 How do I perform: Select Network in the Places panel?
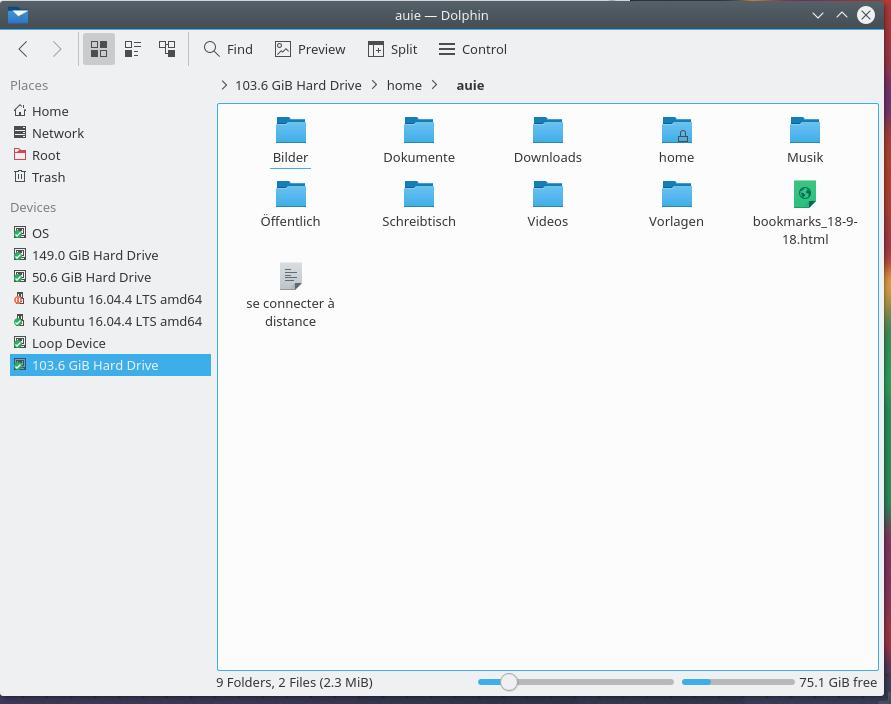(57, 133)
